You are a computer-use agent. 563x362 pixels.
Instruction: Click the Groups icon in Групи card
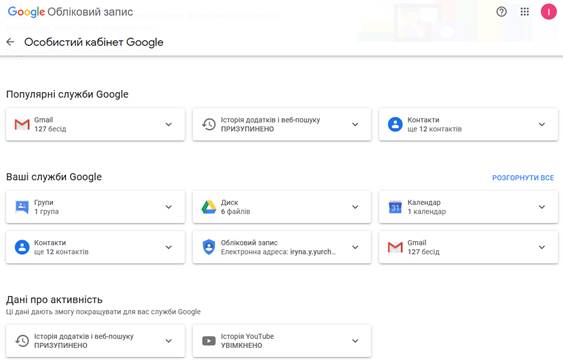coord(22,207)
